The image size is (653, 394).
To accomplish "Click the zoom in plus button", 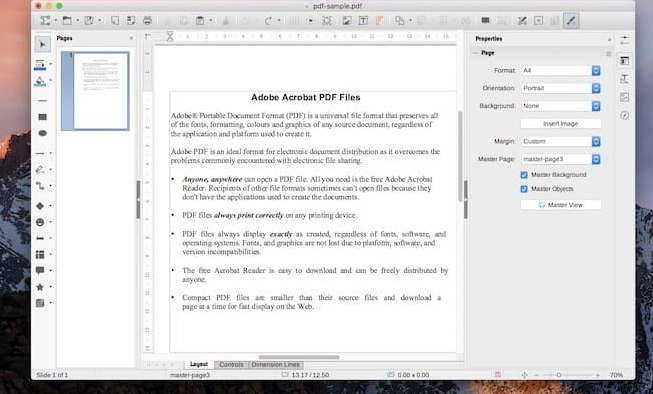I will click(598, 375).
